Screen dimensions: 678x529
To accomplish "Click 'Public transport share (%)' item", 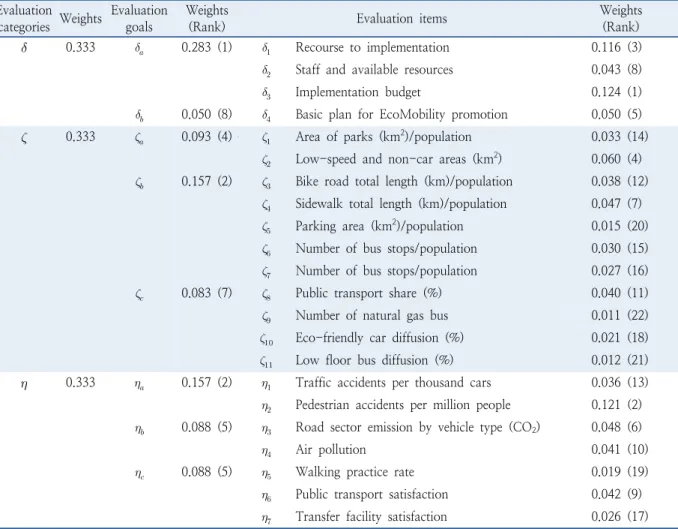I will [368, 293].
